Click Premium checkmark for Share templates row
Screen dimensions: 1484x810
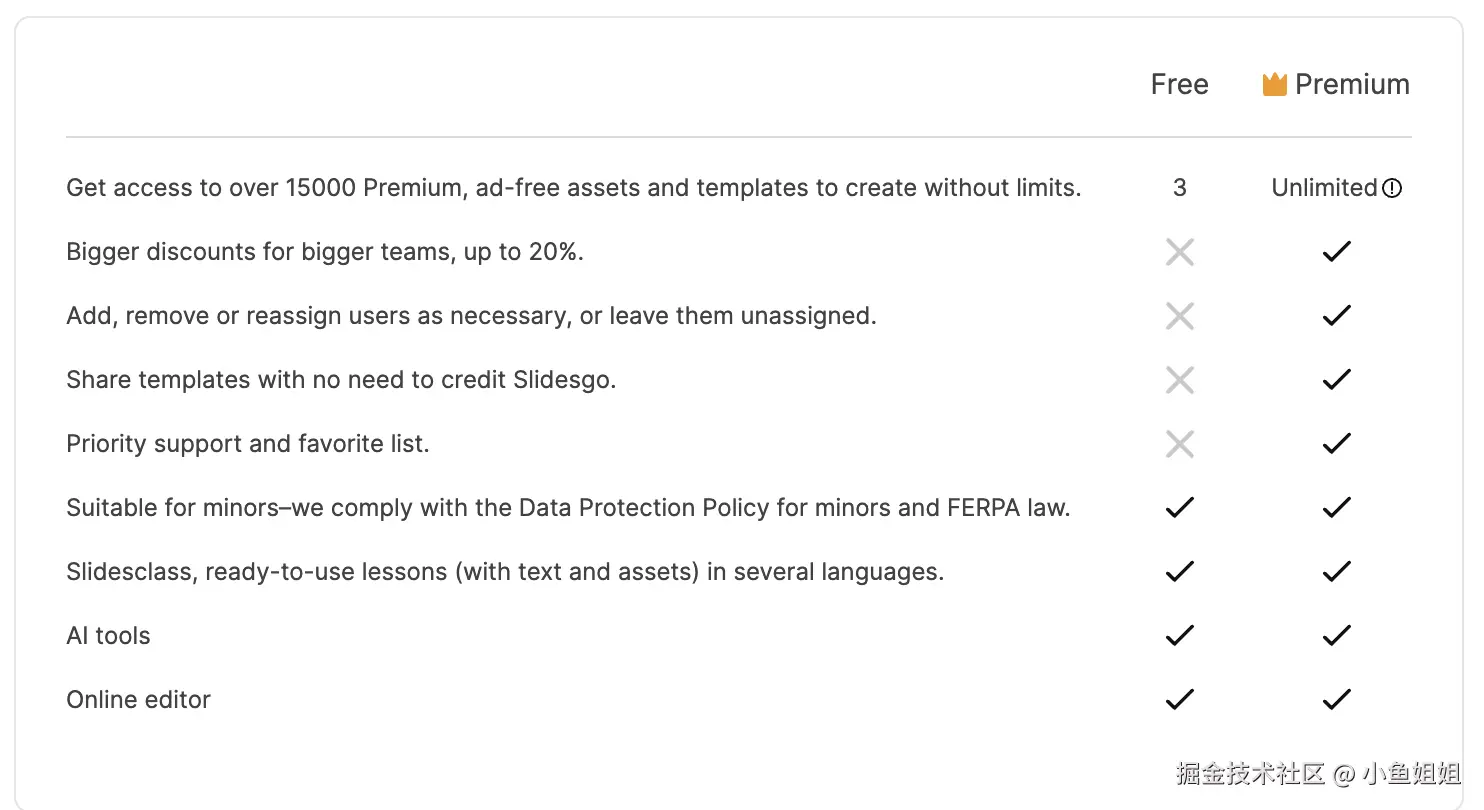[x=1336, y=380]
